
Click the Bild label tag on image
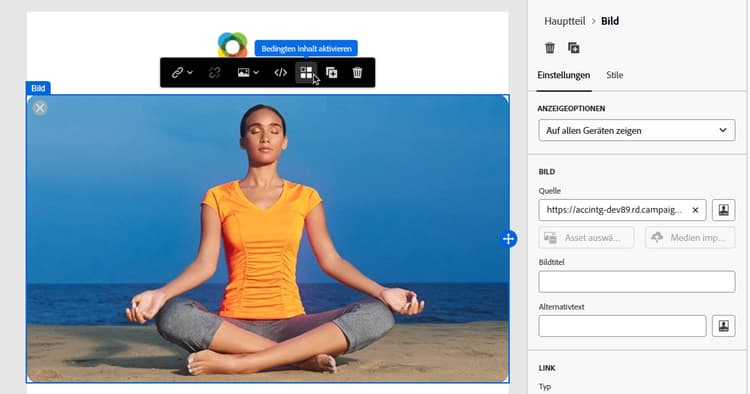point(38,88)
